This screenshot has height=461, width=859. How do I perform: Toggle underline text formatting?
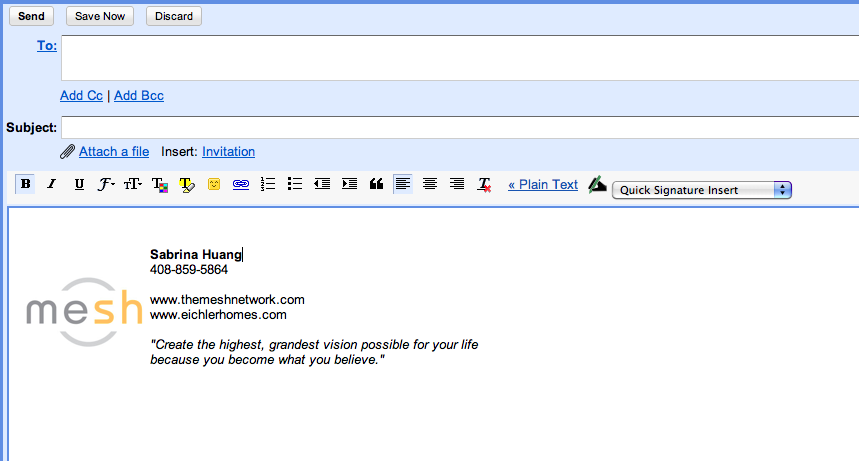click(x=79, y=184)
